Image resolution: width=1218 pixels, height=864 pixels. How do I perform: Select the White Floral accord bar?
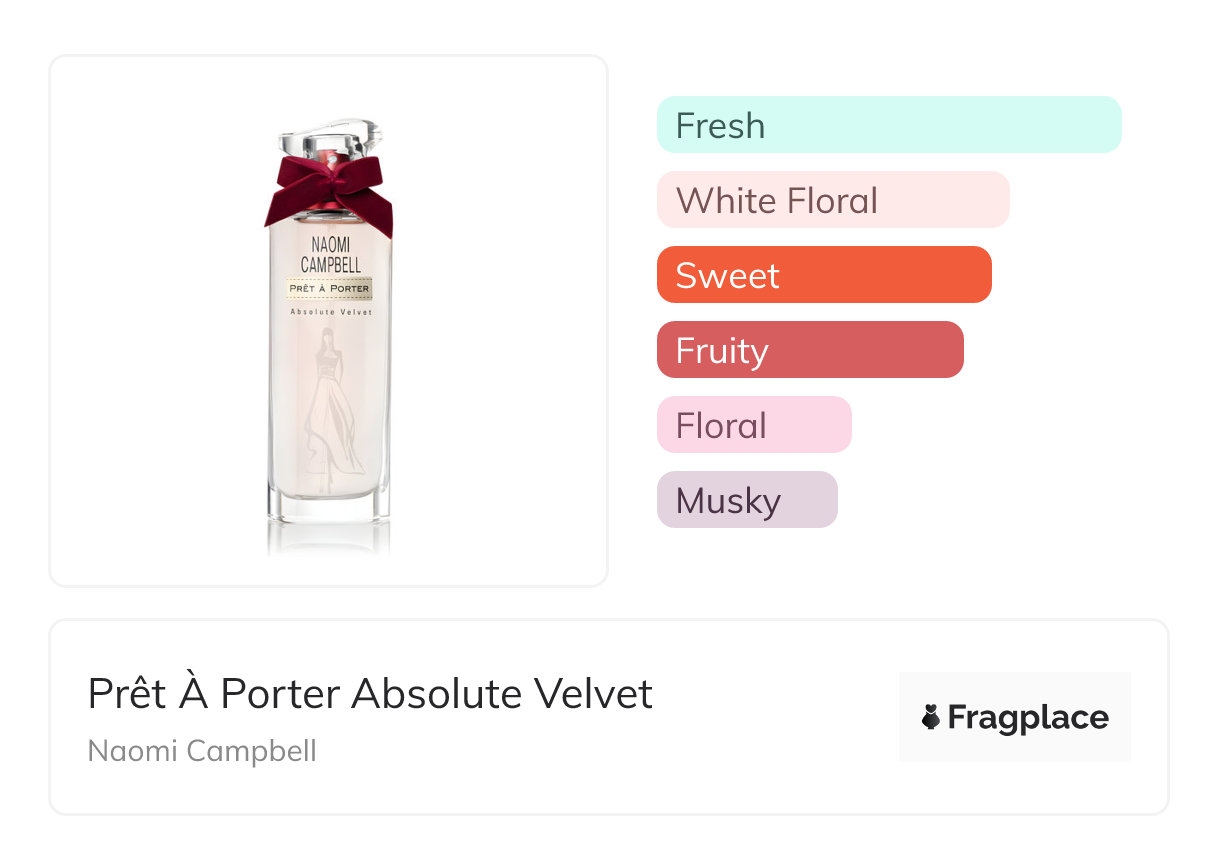pyautogui.click(x=833, y=200)
